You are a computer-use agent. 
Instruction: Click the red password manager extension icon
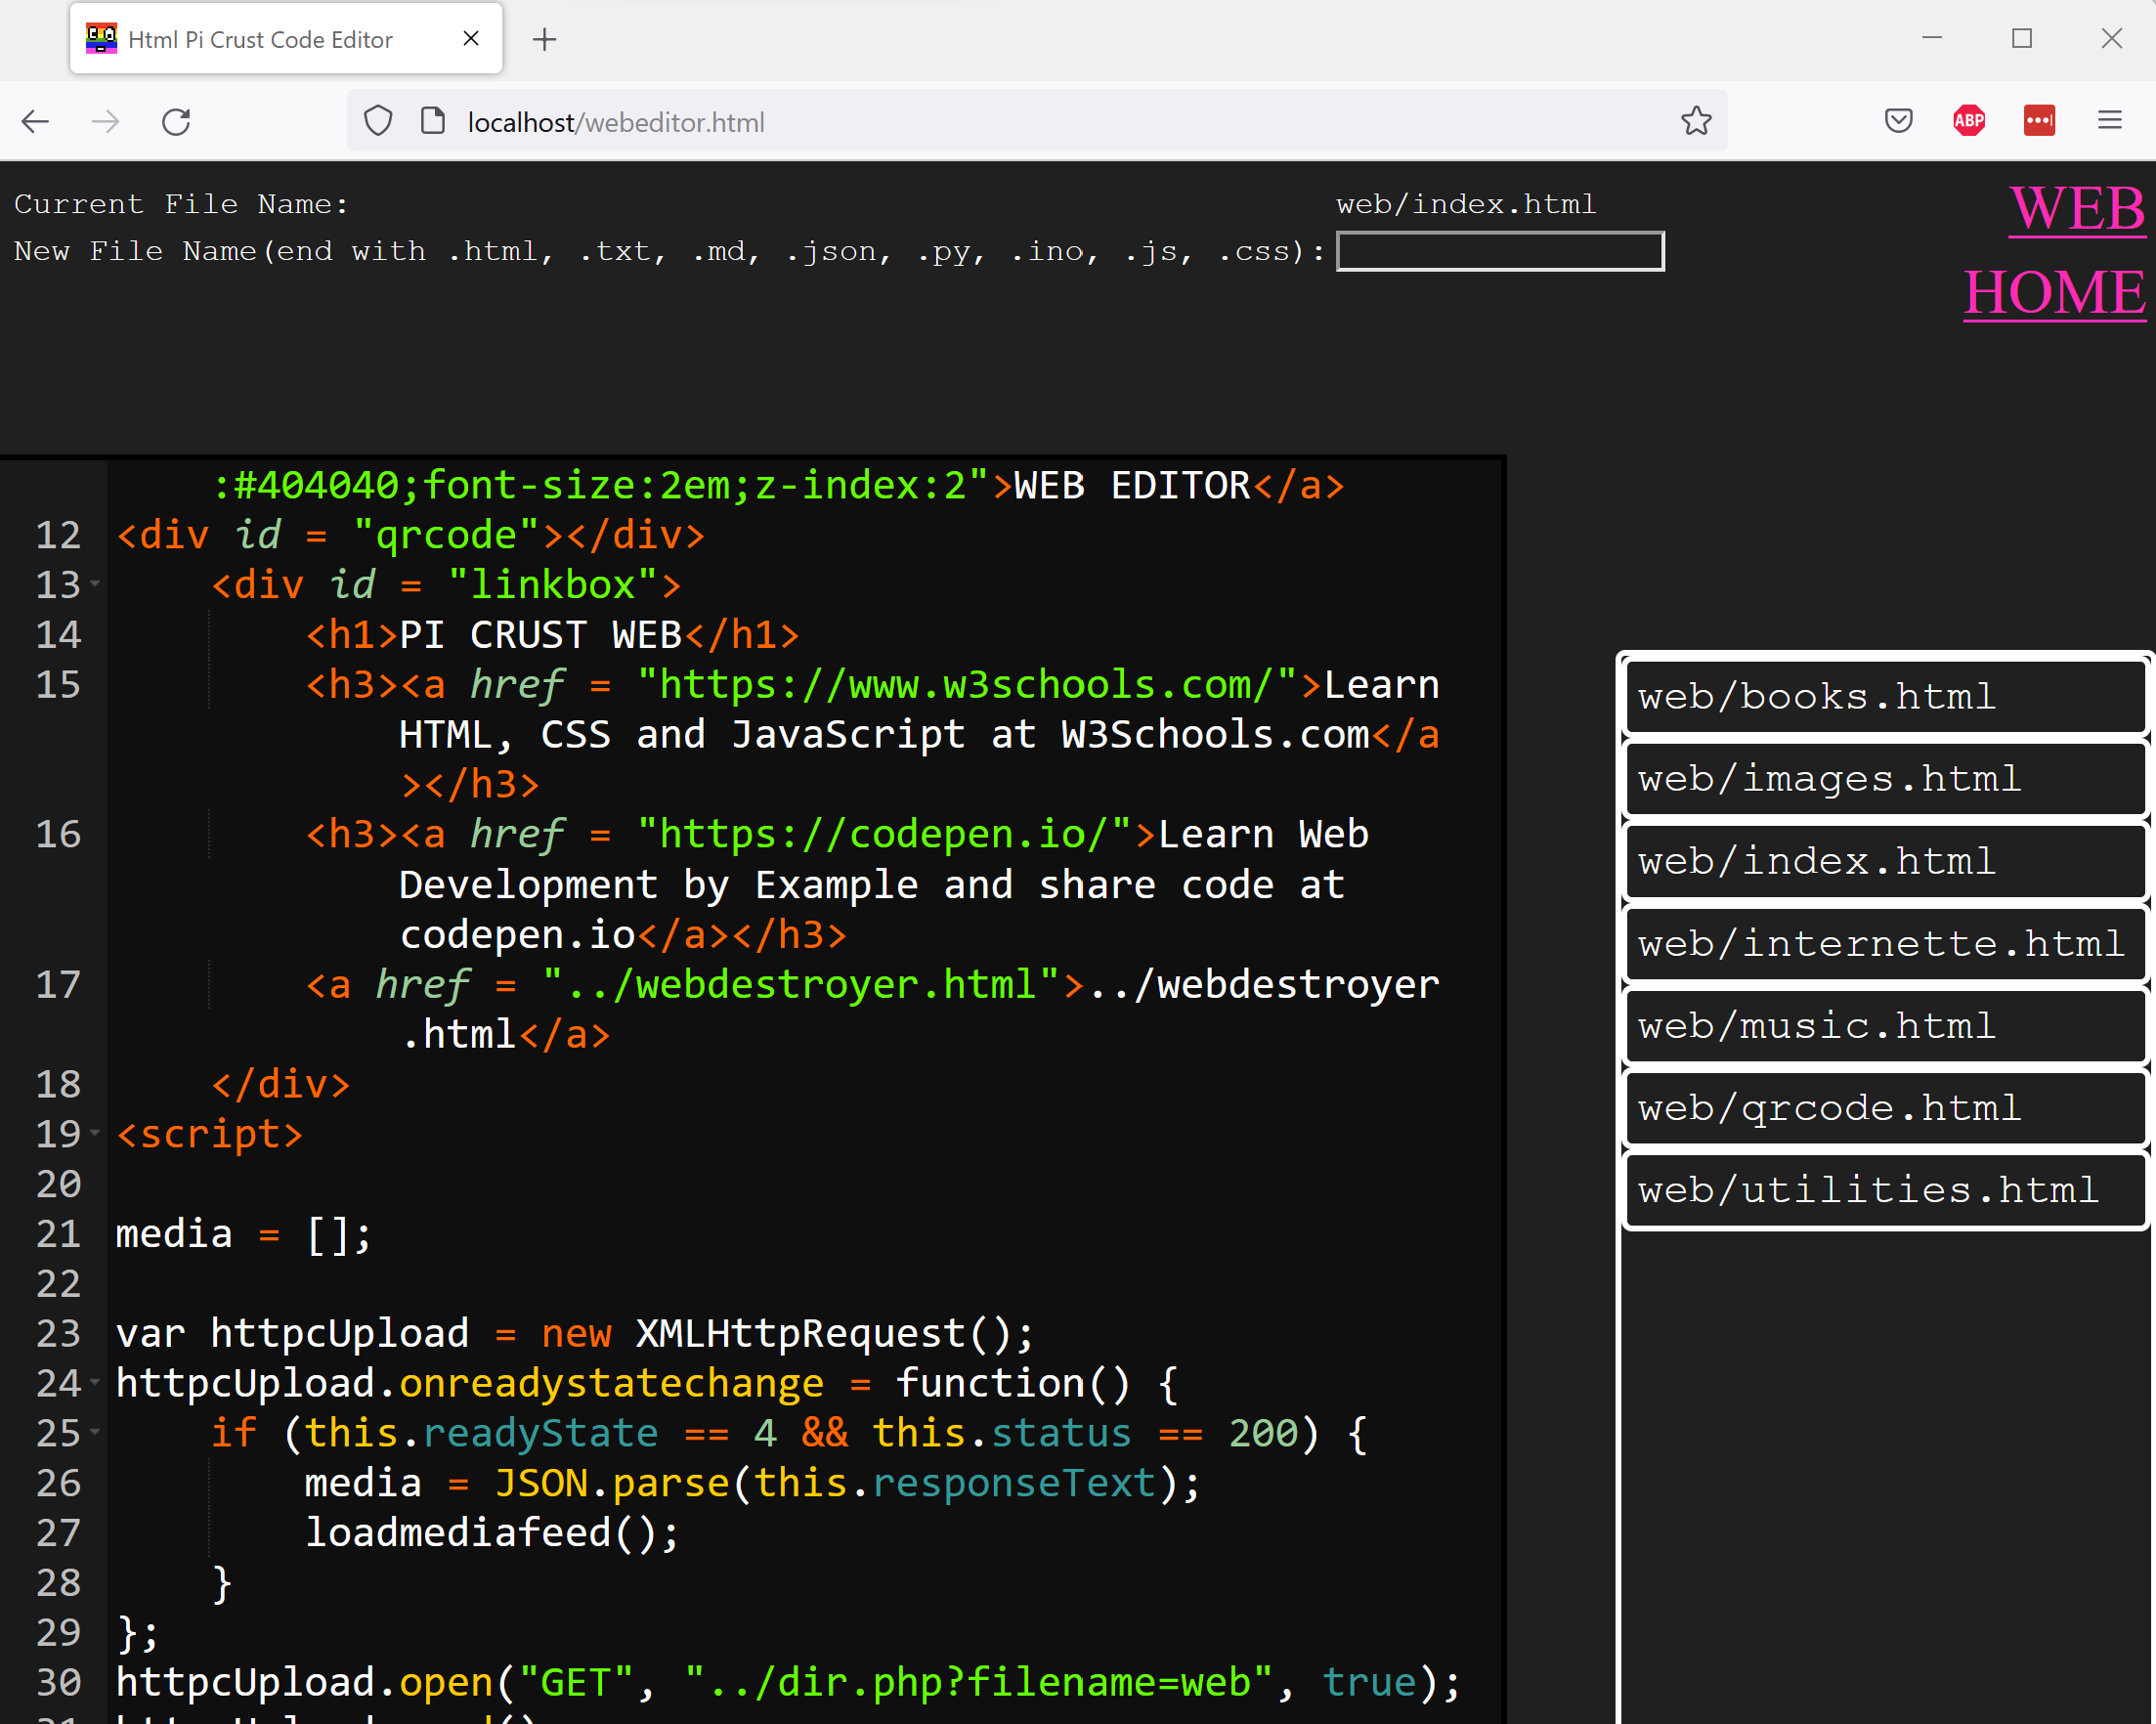tap(2039, 122)
